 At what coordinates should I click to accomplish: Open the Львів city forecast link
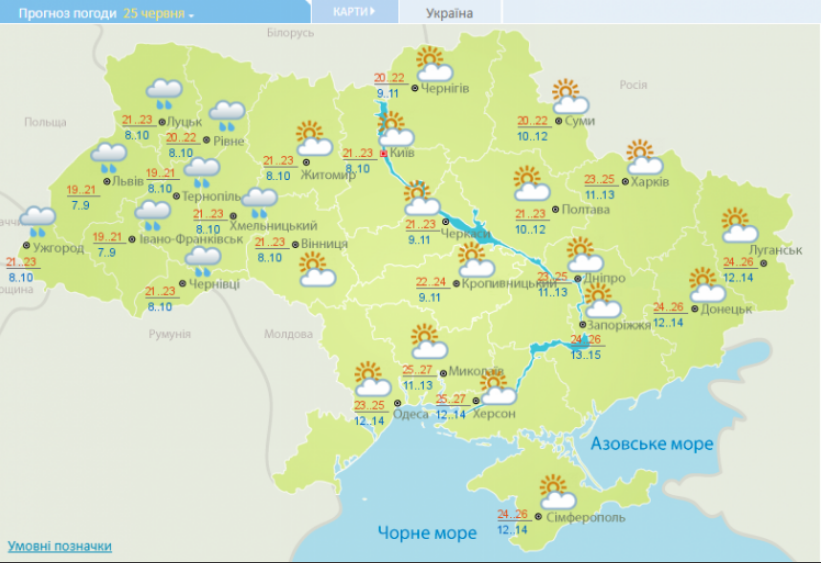pos(128,181)
